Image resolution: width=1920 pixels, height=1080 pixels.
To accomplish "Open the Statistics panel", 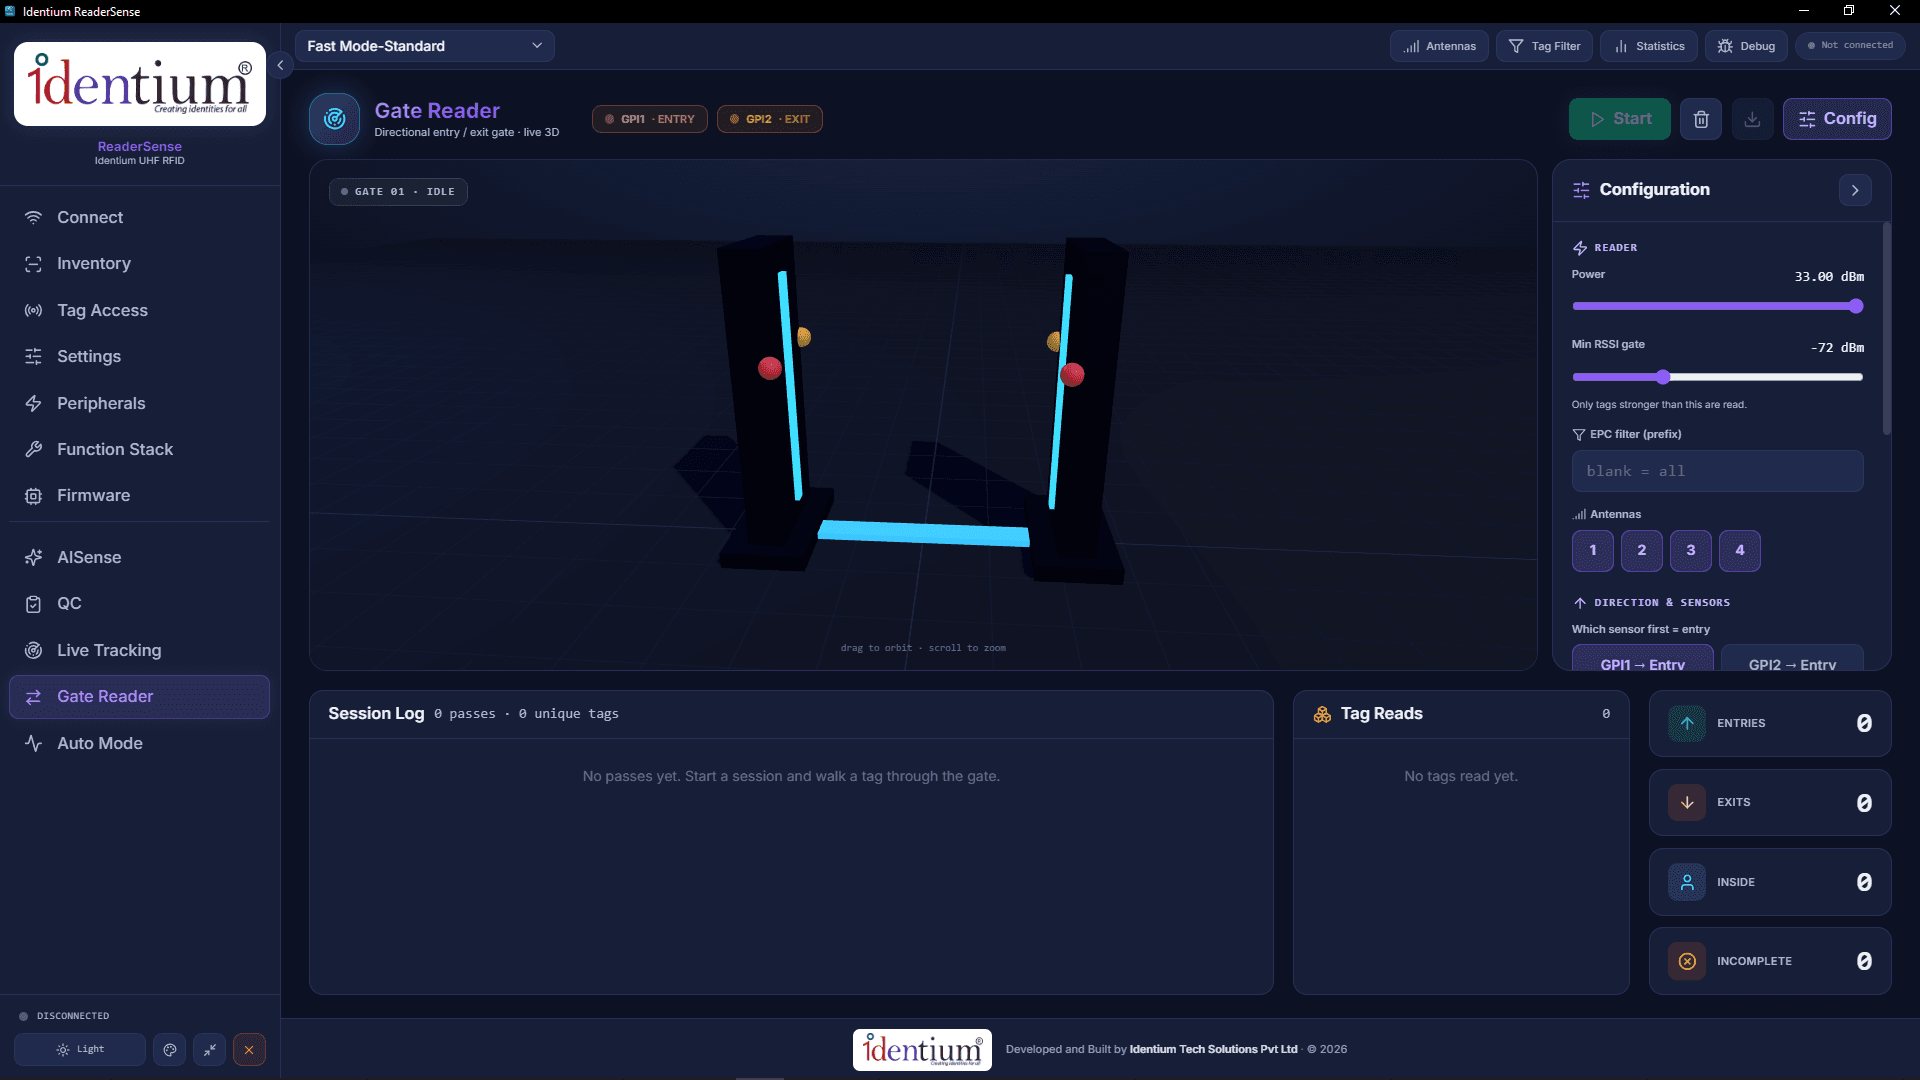I will (1649, 46).
